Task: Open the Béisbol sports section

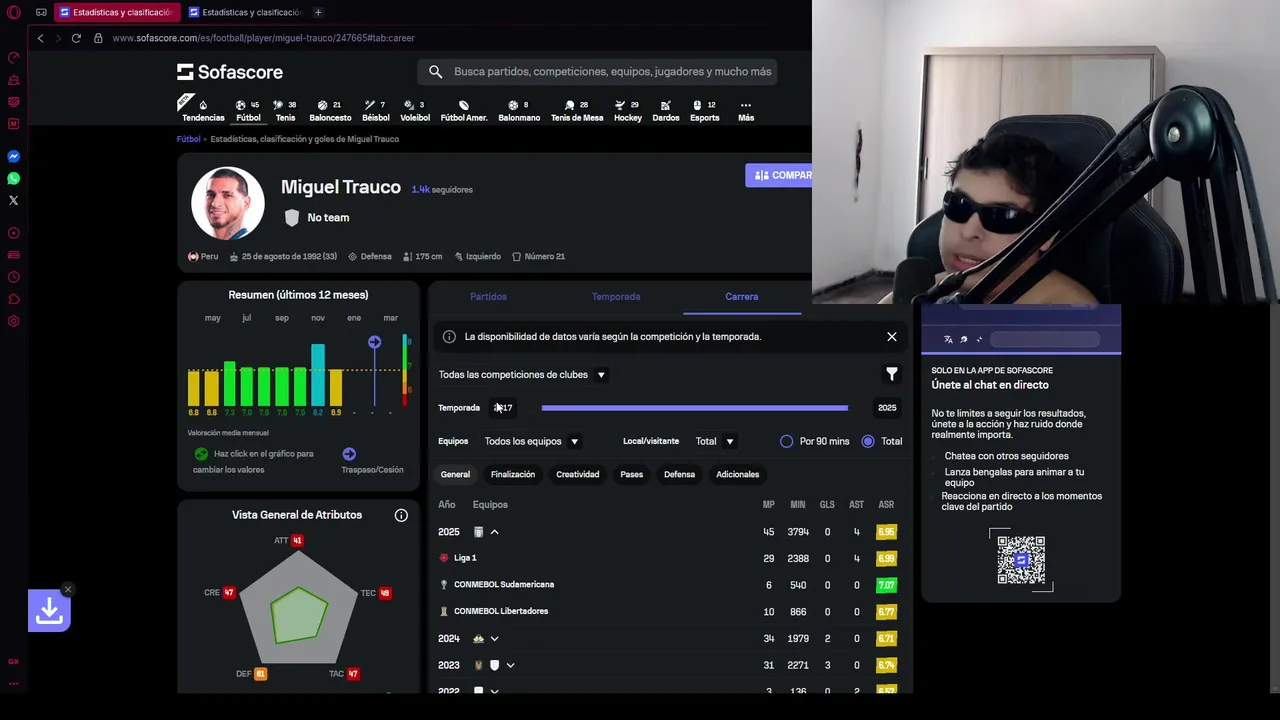Action: point(376,110)
